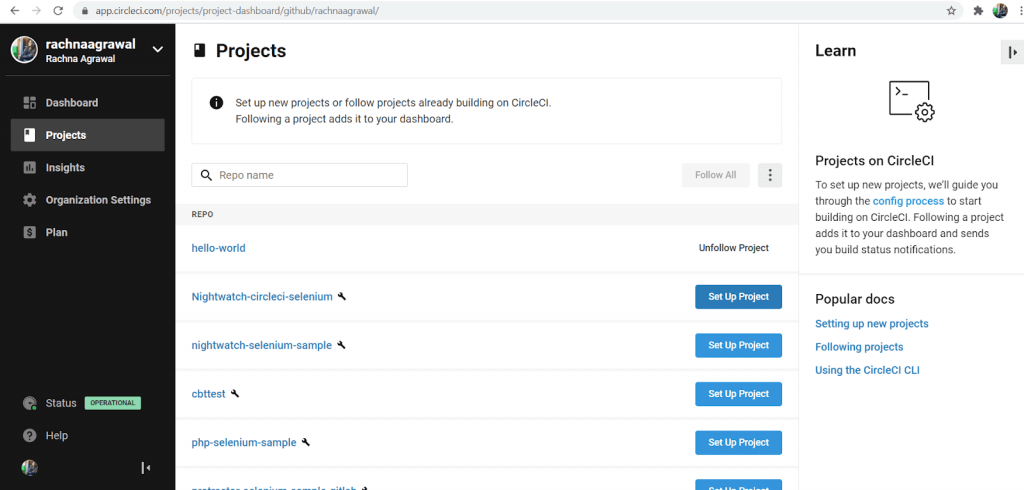This screenshot has height=490, width=1024.
Task: Click wrench icon beside Nightwatch-circleci-selenium
Action: (342, 297)
